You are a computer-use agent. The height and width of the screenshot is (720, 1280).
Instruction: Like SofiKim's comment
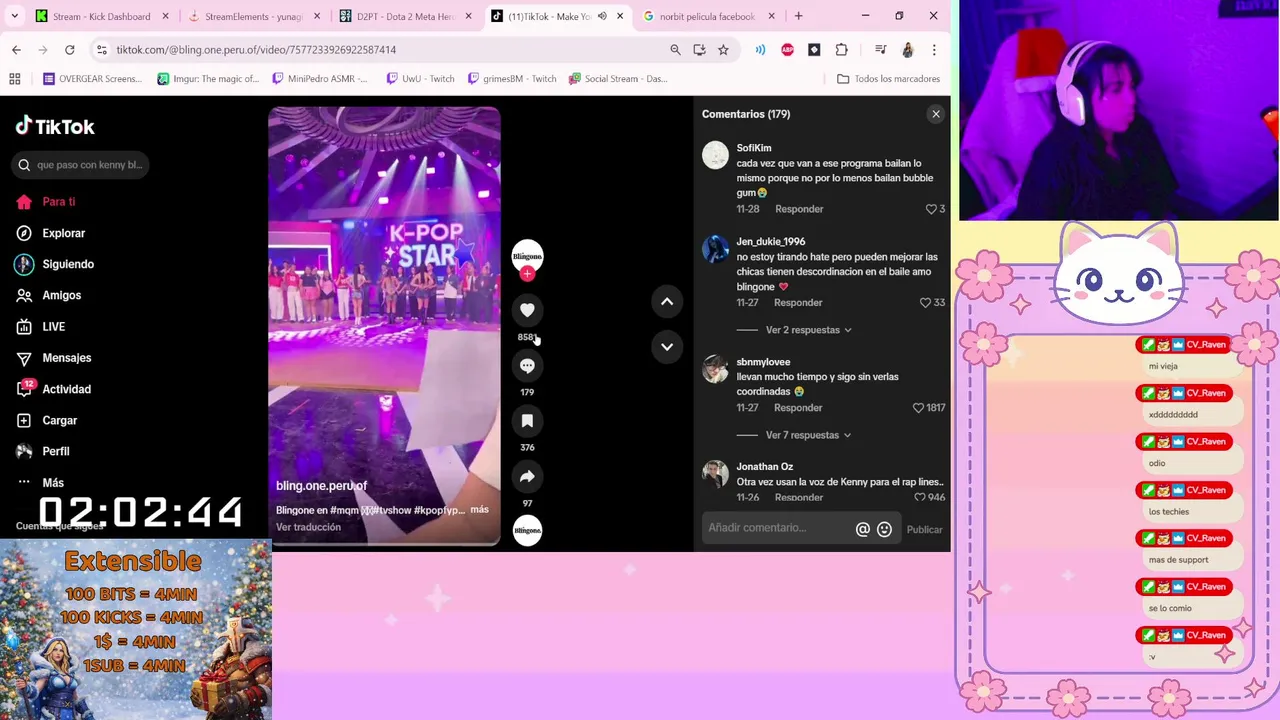coord(931,209)
